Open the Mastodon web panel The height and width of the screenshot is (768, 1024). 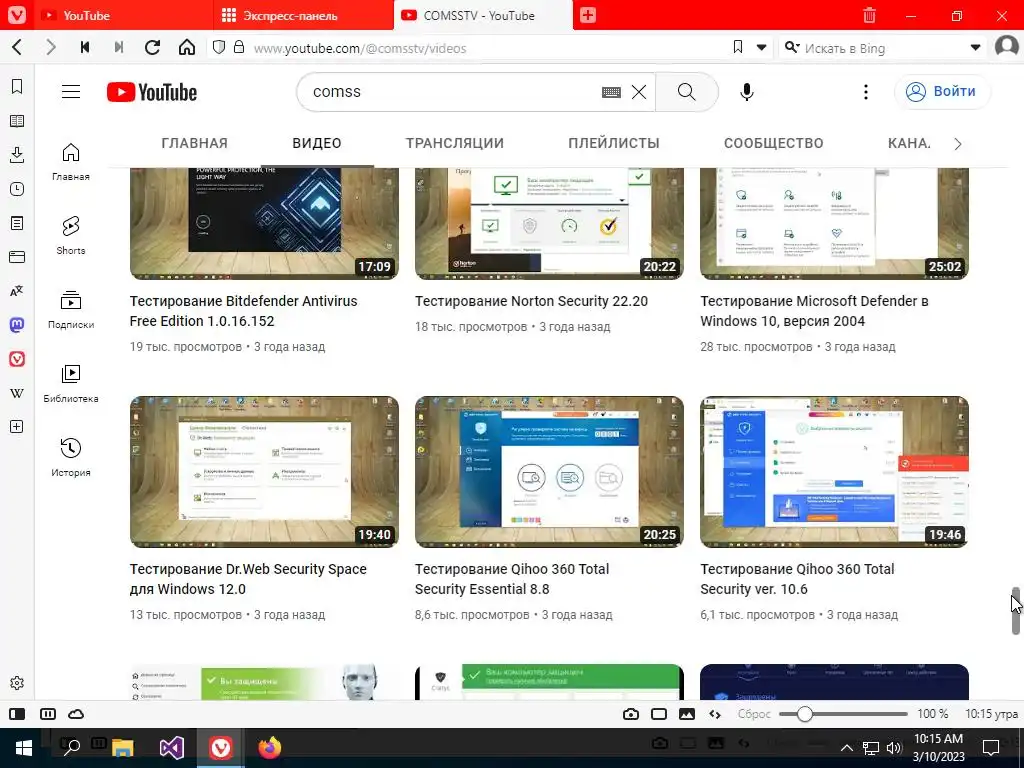pyautogui.click(x=17, y=325)
